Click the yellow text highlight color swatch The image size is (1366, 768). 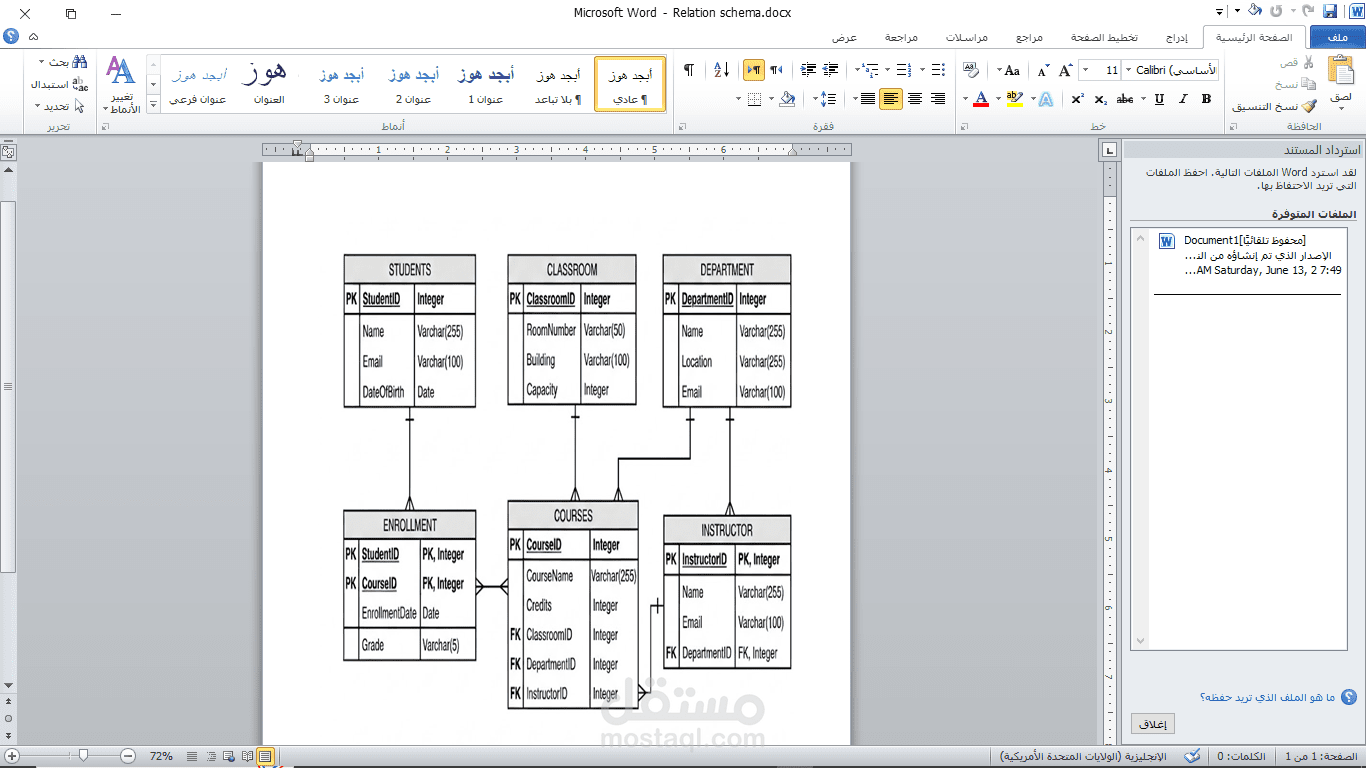[x=1015, y=99]
